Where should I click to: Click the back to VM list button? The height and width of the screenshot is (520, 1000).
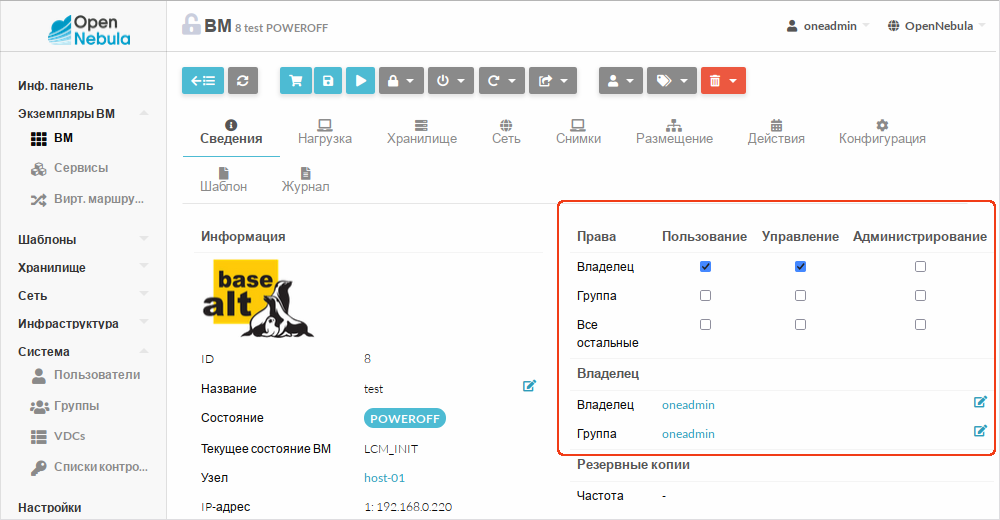202,81
